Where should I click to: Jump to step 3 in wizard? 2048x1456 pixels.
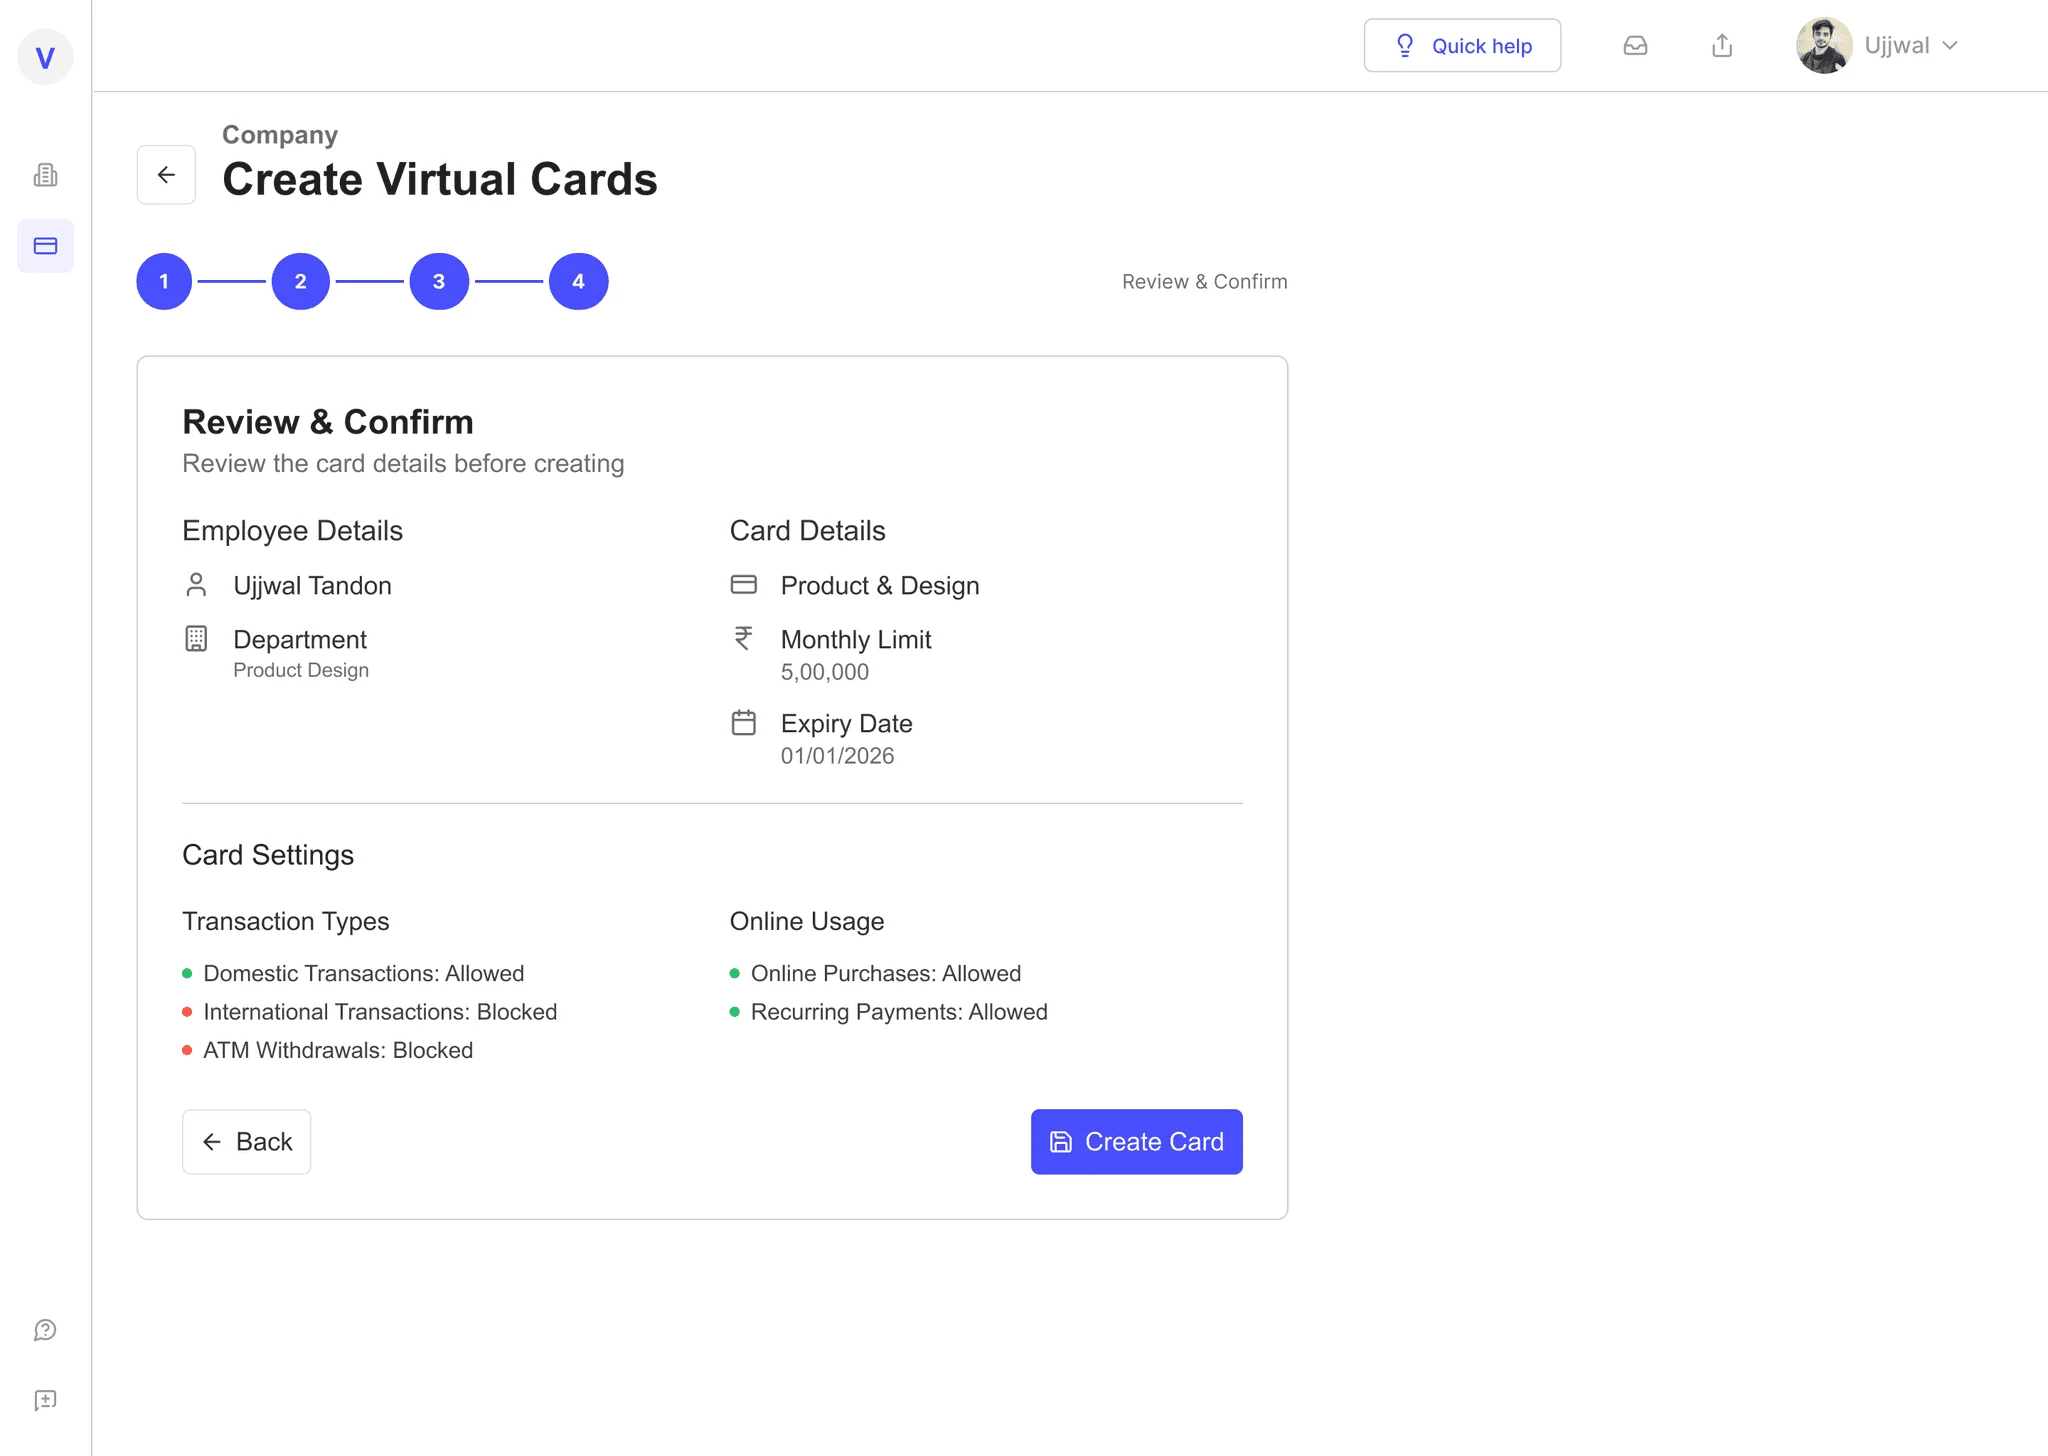(439, 282)
